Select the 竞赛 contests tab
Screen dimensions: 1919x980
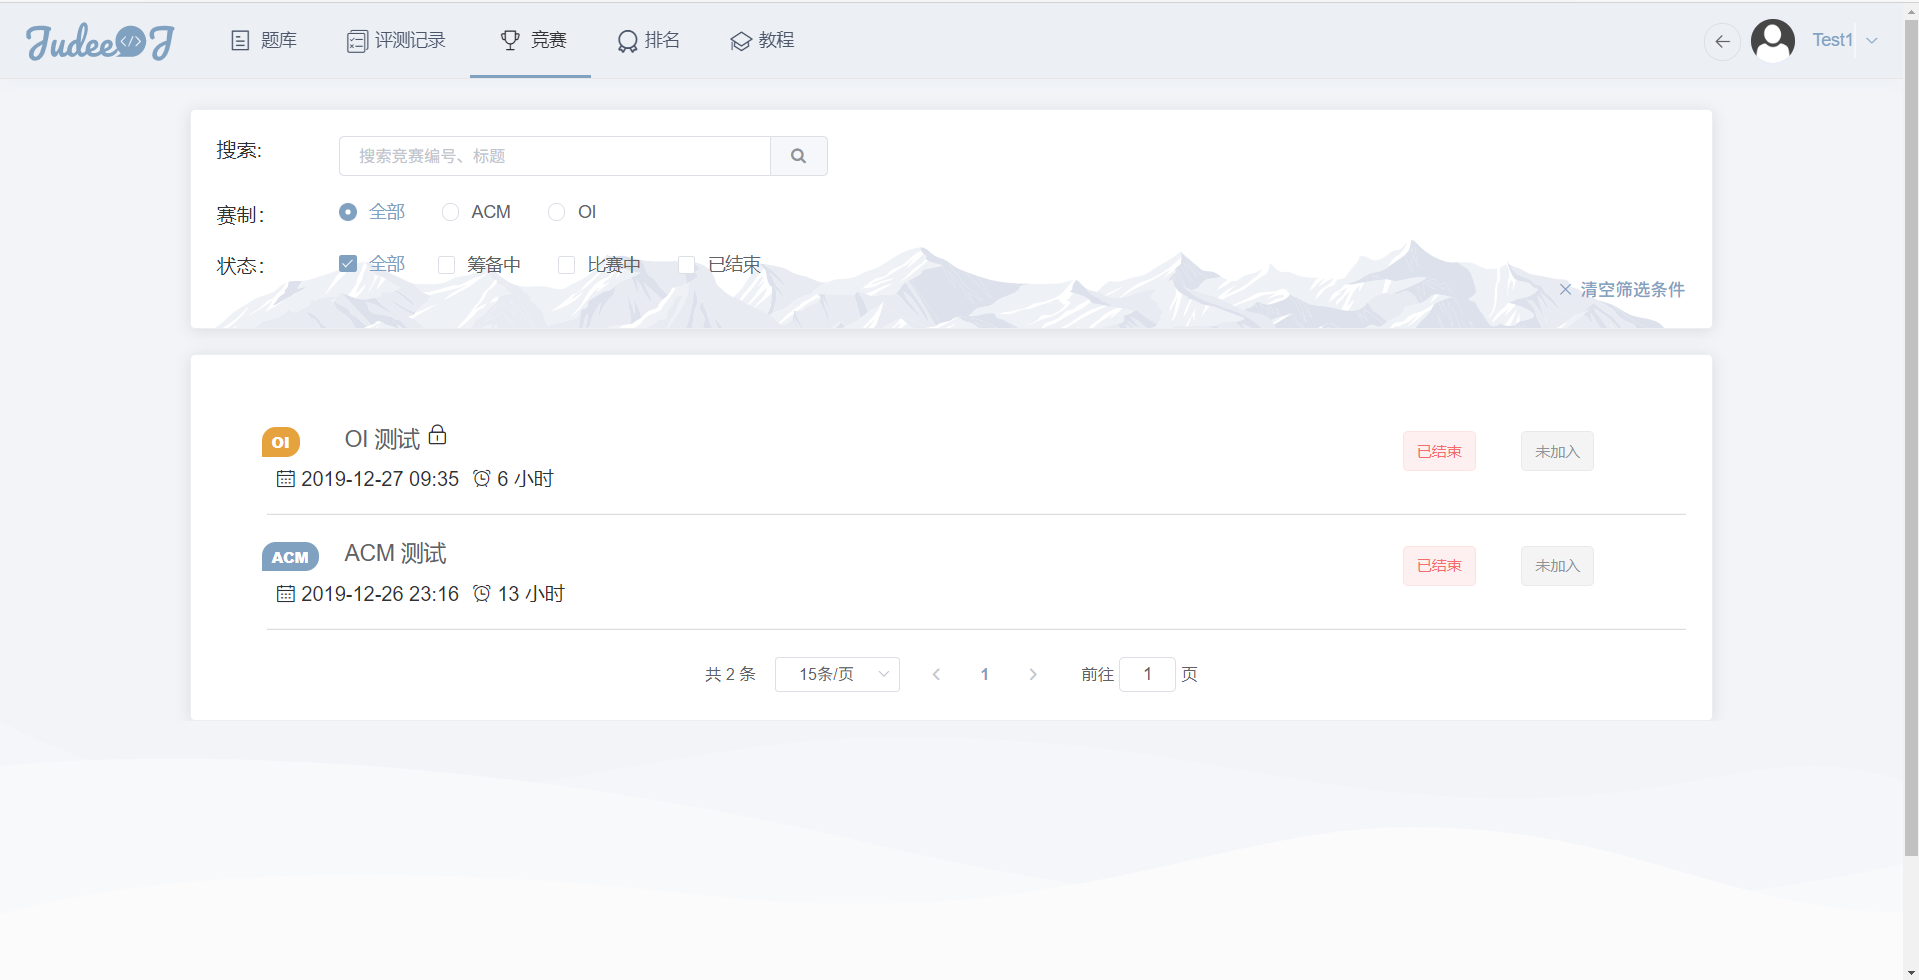[x=533, y=40]
